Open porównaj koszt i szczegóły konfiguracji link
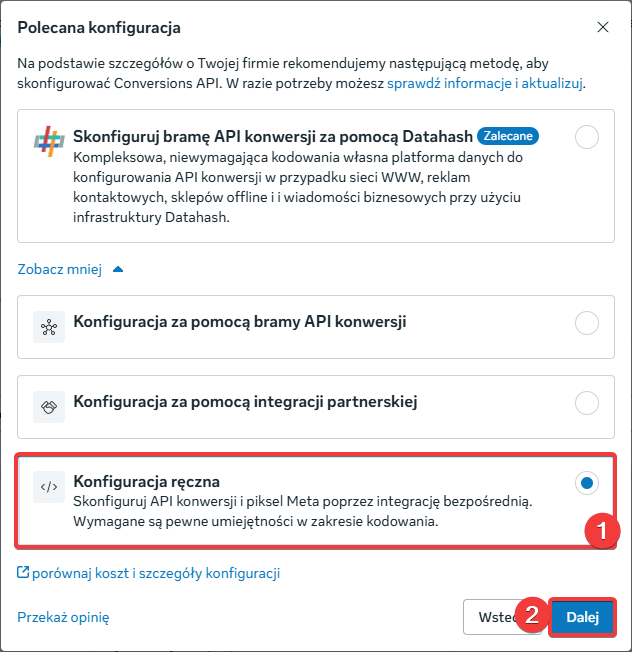 click(156, 573)
